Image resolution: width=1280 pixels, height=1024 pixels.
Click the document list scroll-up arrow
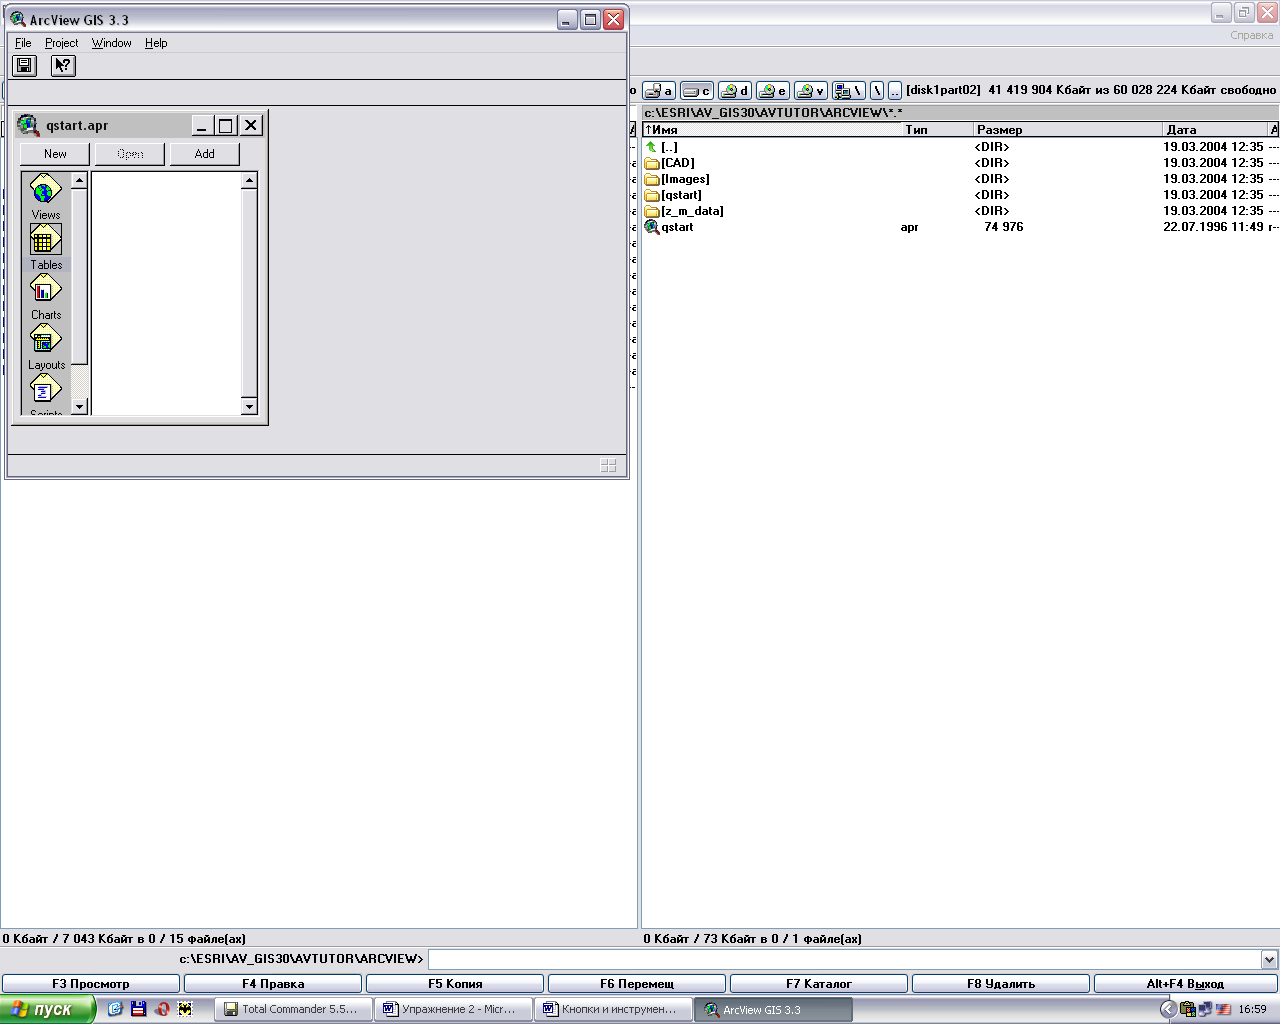point(250,181)
